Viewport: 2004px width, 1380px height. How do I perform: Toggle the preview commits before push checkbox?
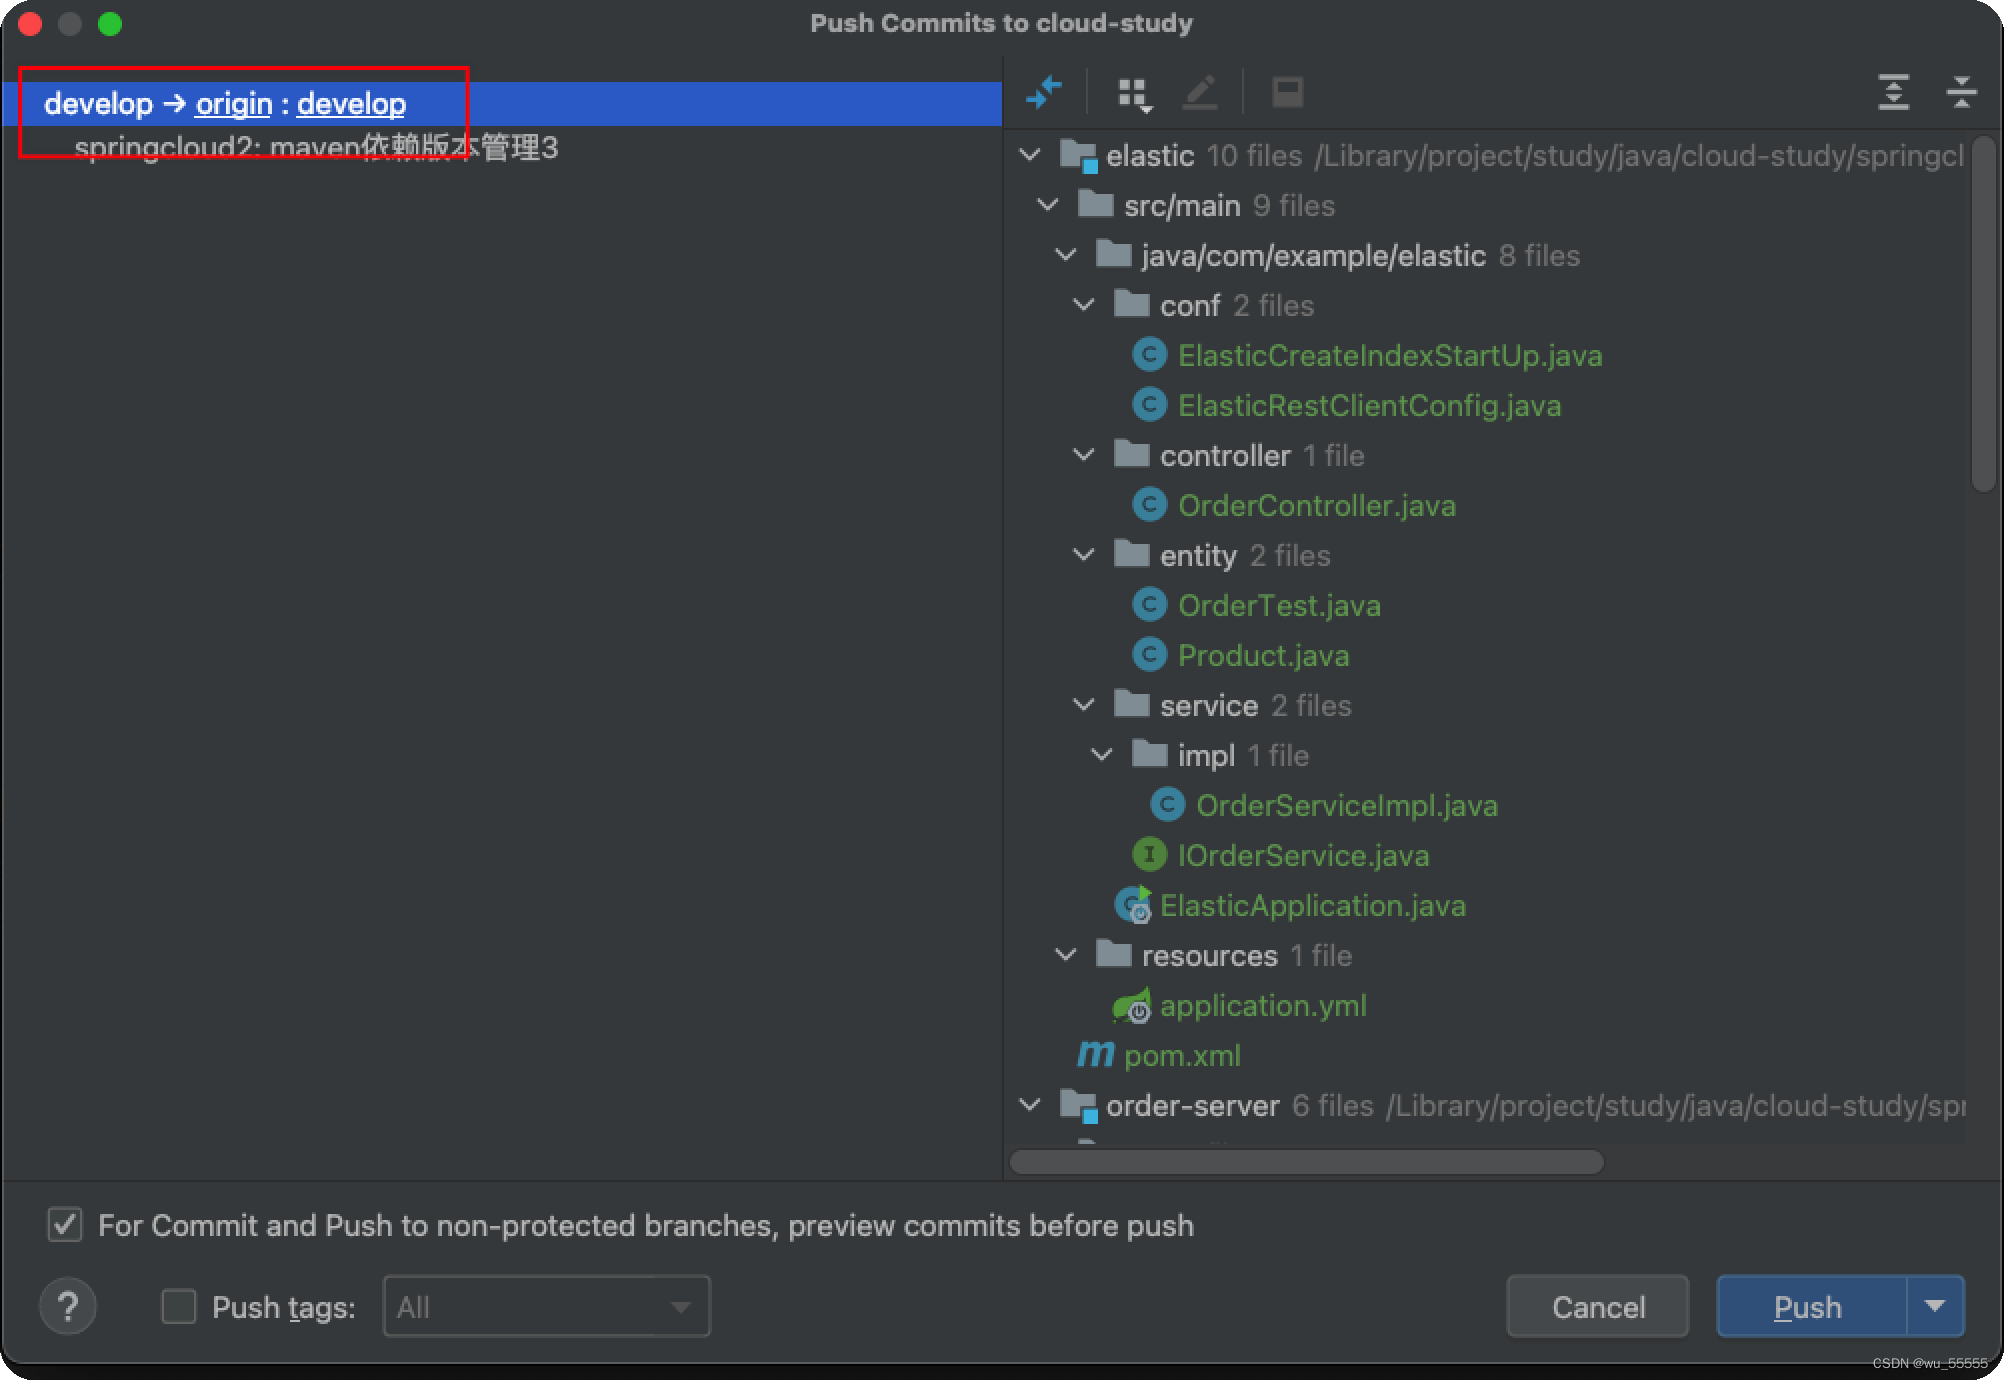click(x=66, y=1225)
